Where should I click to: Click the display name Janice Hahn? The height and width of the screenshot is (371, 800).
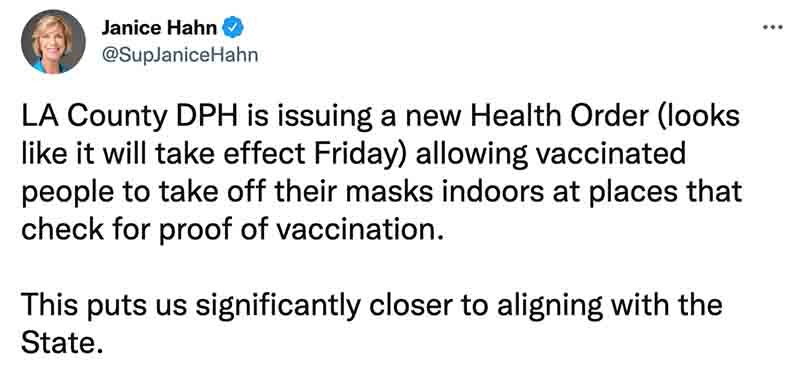click(x=159, y=28)
